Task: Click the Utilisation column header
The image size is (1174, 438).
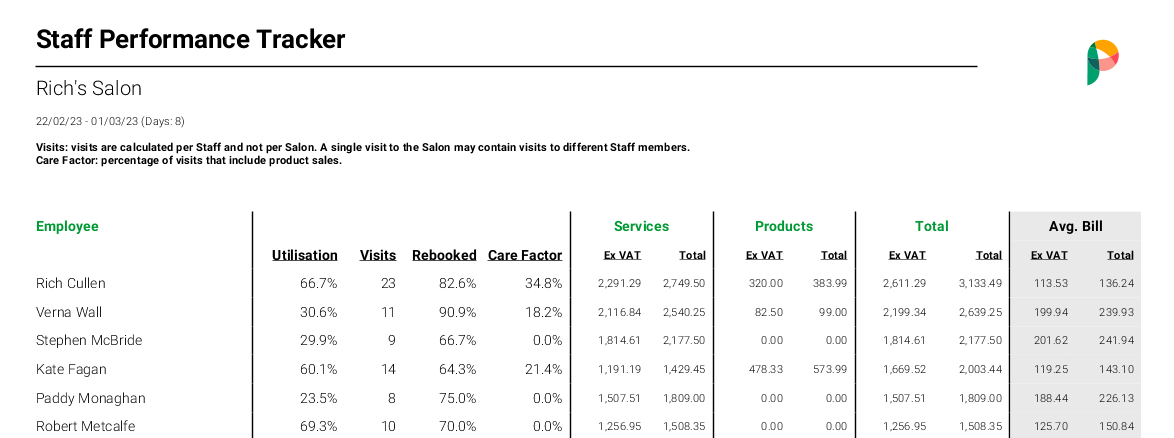Action: coord(304,255)
